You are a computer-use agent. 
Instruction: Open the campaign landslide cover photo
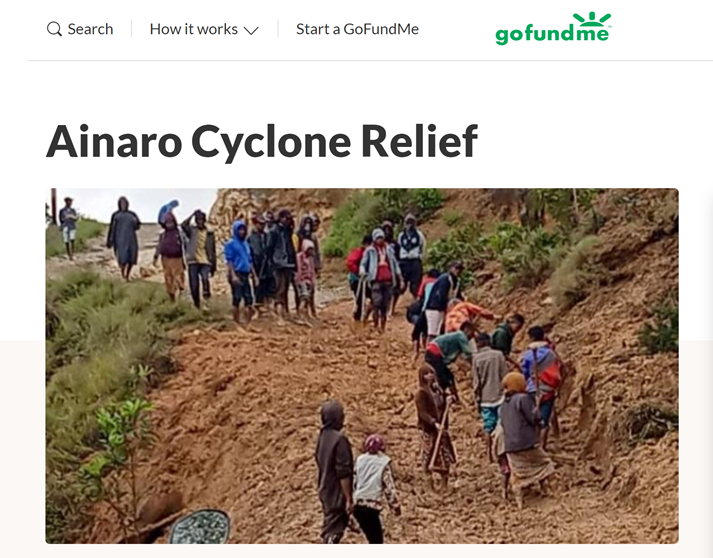pyautogui.click(x=362, y=366)
